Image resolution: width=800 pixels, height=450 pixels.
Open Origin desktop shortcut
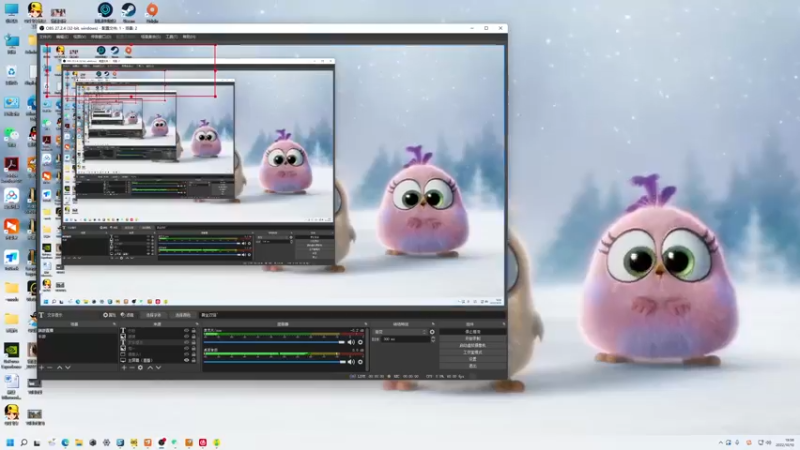pos(152,12)
